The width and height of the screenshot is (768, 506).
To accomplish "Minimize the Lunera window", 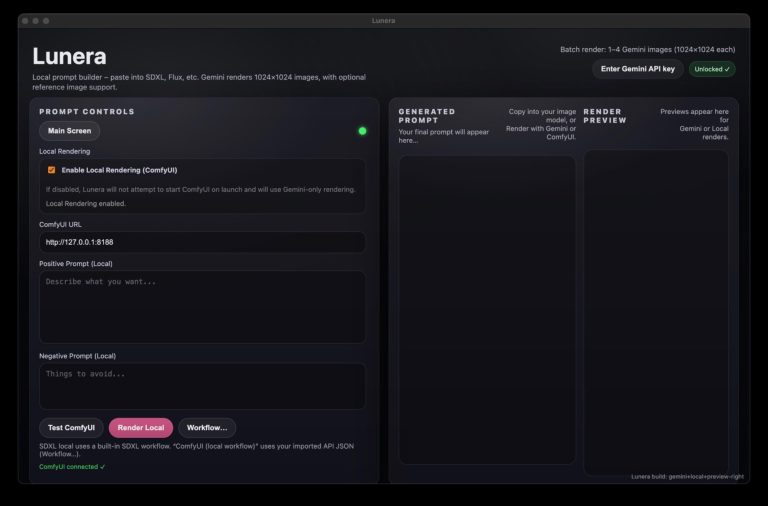I will click(38, 20).
